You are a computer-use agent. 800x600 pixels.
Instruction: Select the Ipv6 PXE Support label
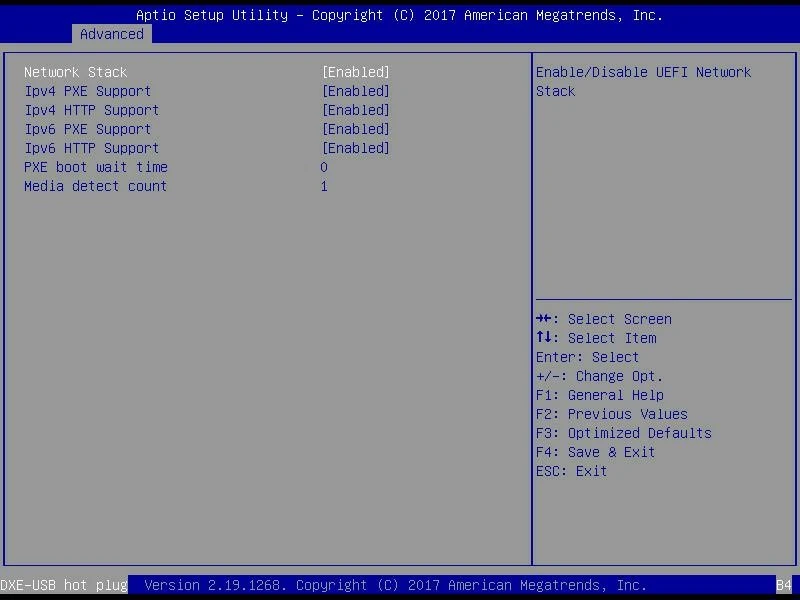click(x=88, y=129)
